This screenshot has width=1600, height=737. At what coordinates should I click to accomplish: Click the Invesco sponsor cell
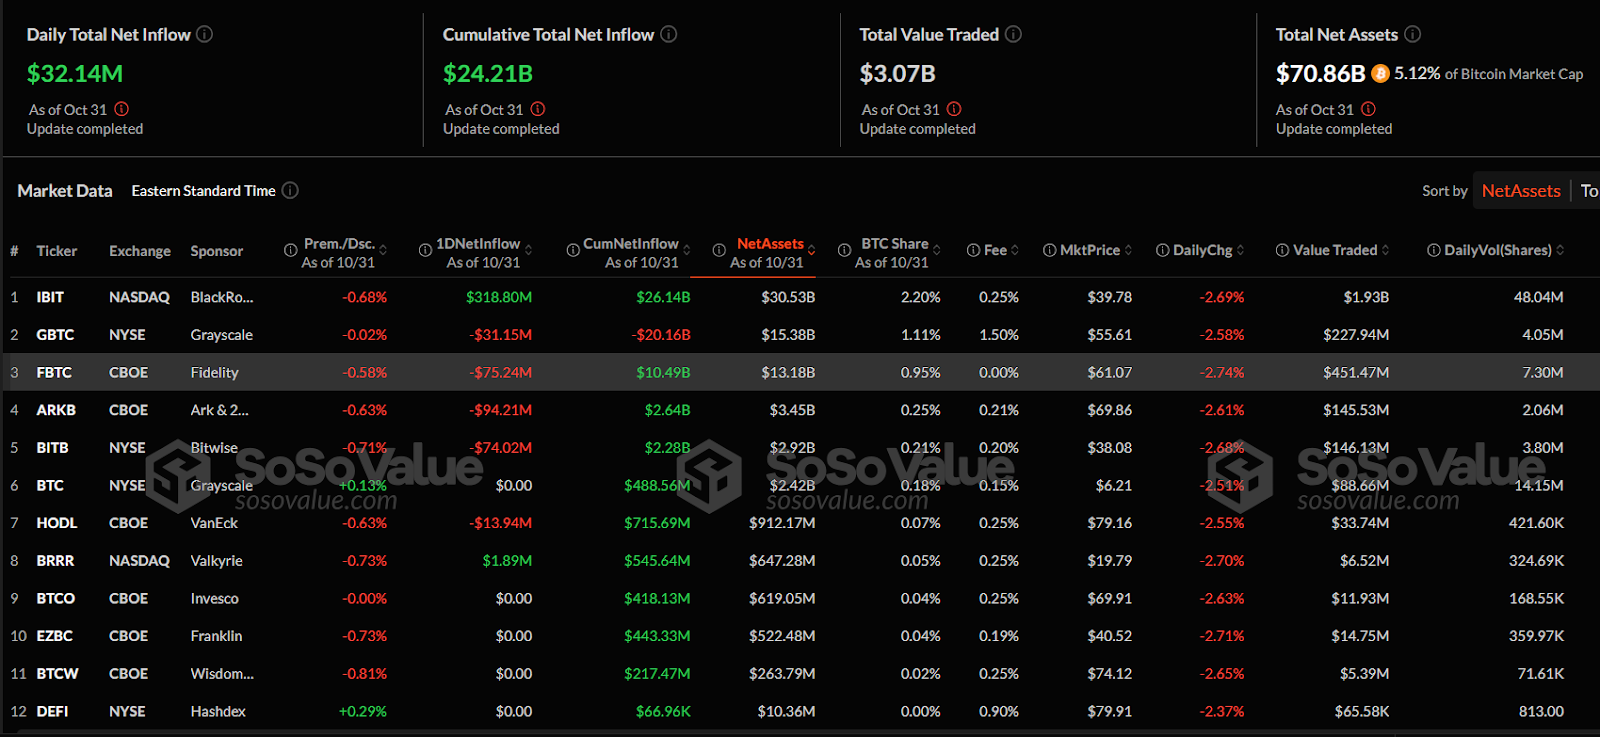[214, 598]
